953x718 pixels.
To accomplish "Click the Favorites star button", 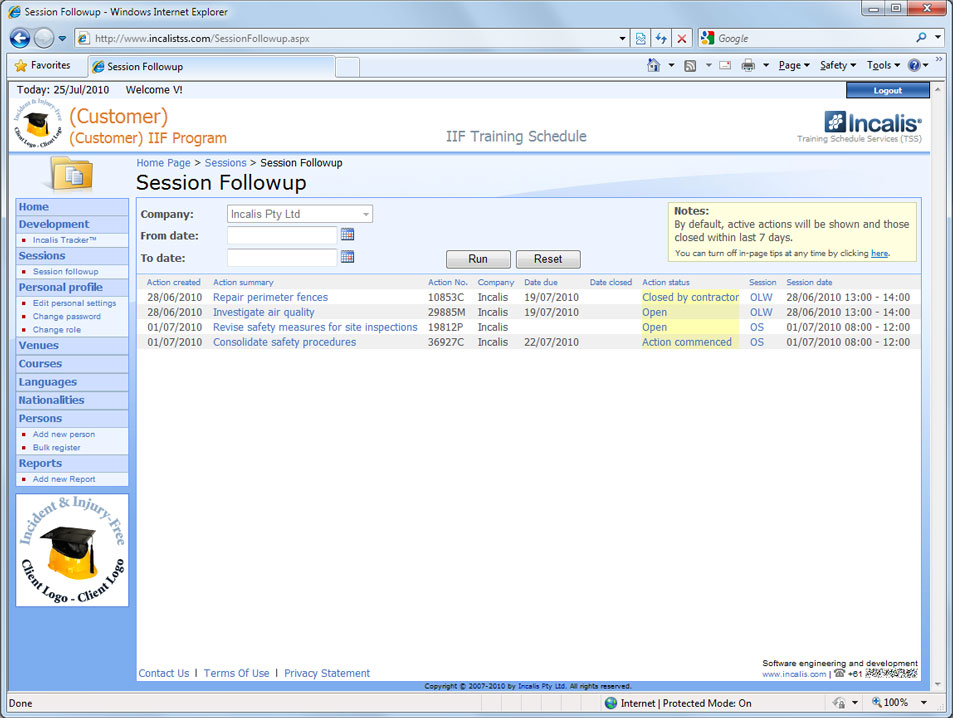I will 42,65.
